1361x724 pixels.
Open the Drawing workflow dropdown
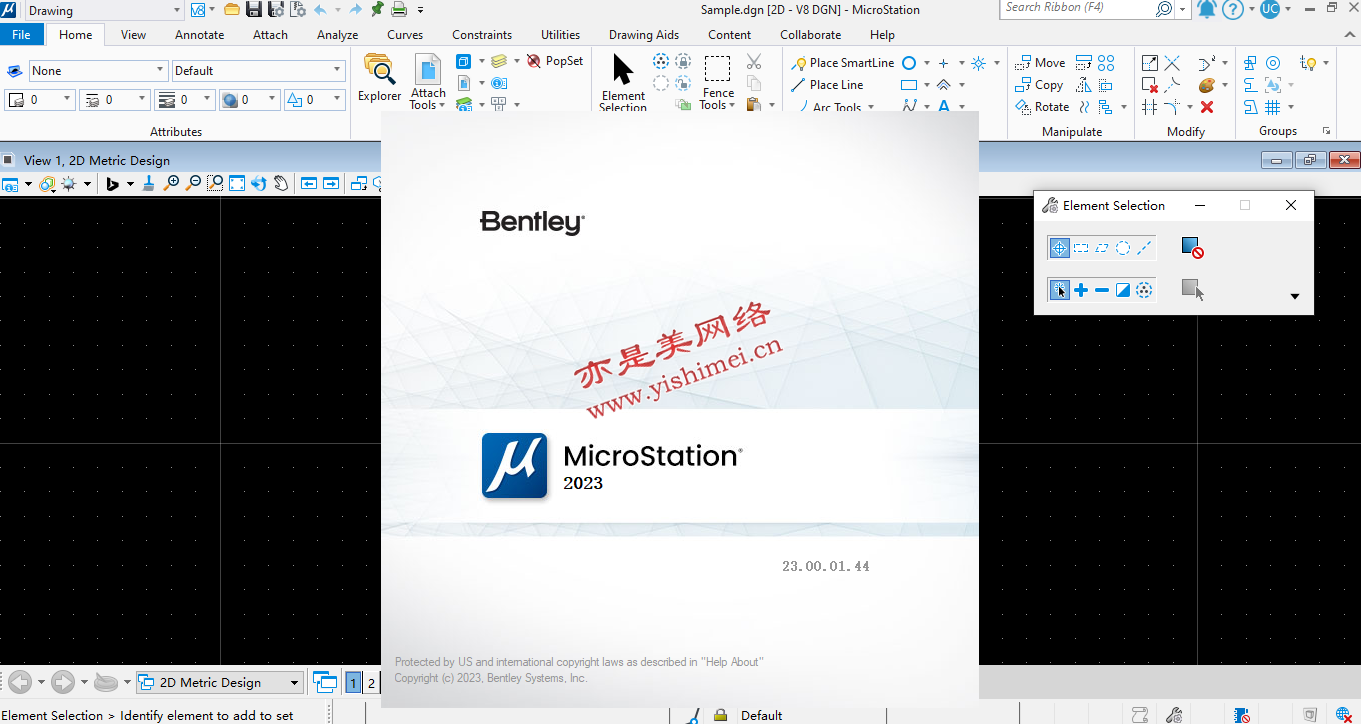point(176,10)
